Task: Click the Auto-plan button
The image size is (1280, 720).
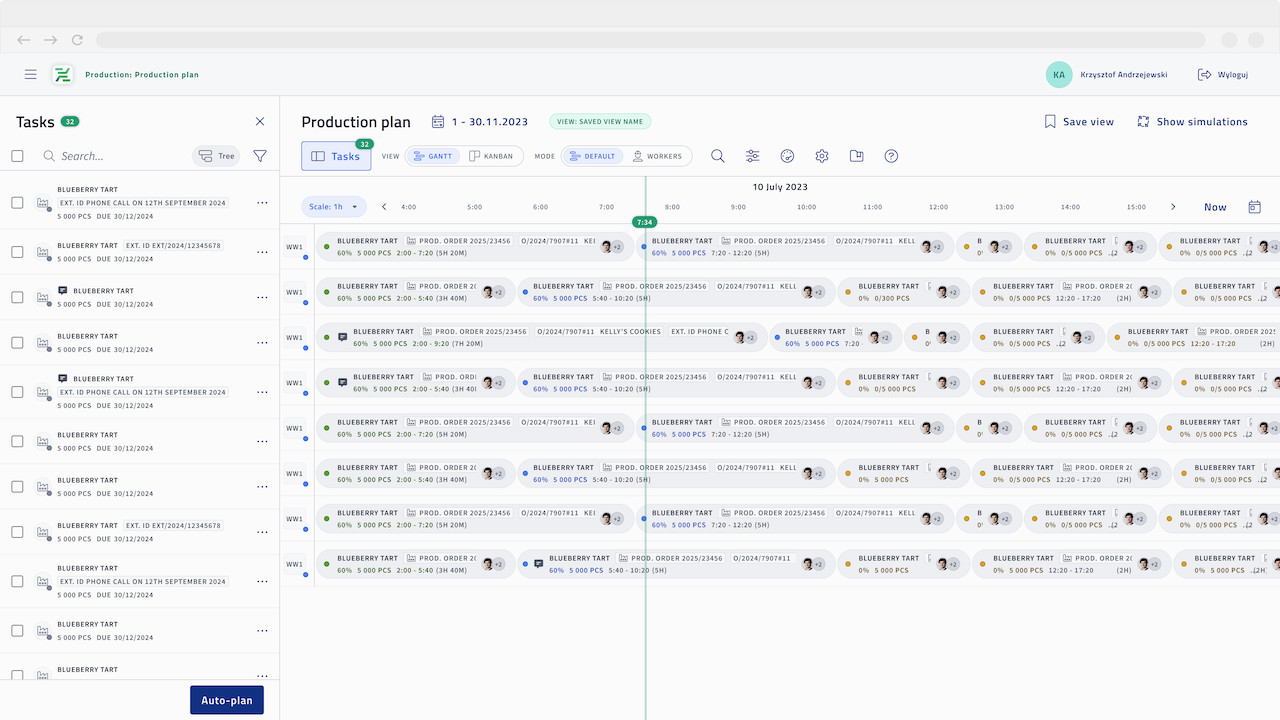Action: click(x=227, y=700)
